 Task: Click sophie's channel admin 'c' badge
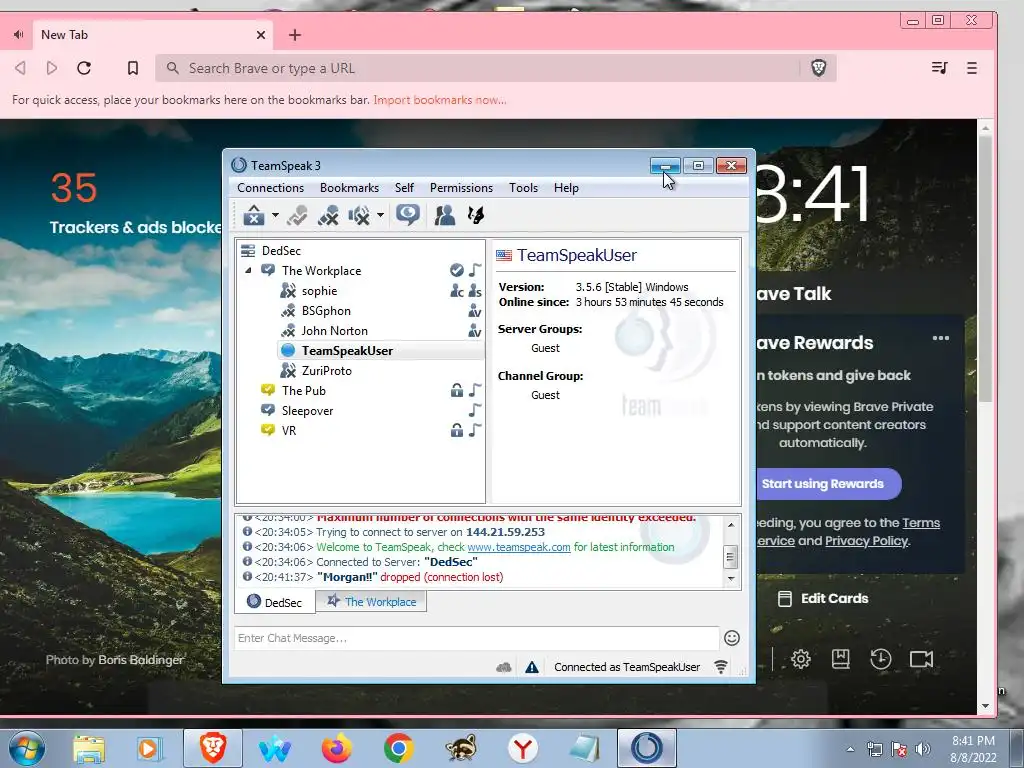(x=456, y=291)
